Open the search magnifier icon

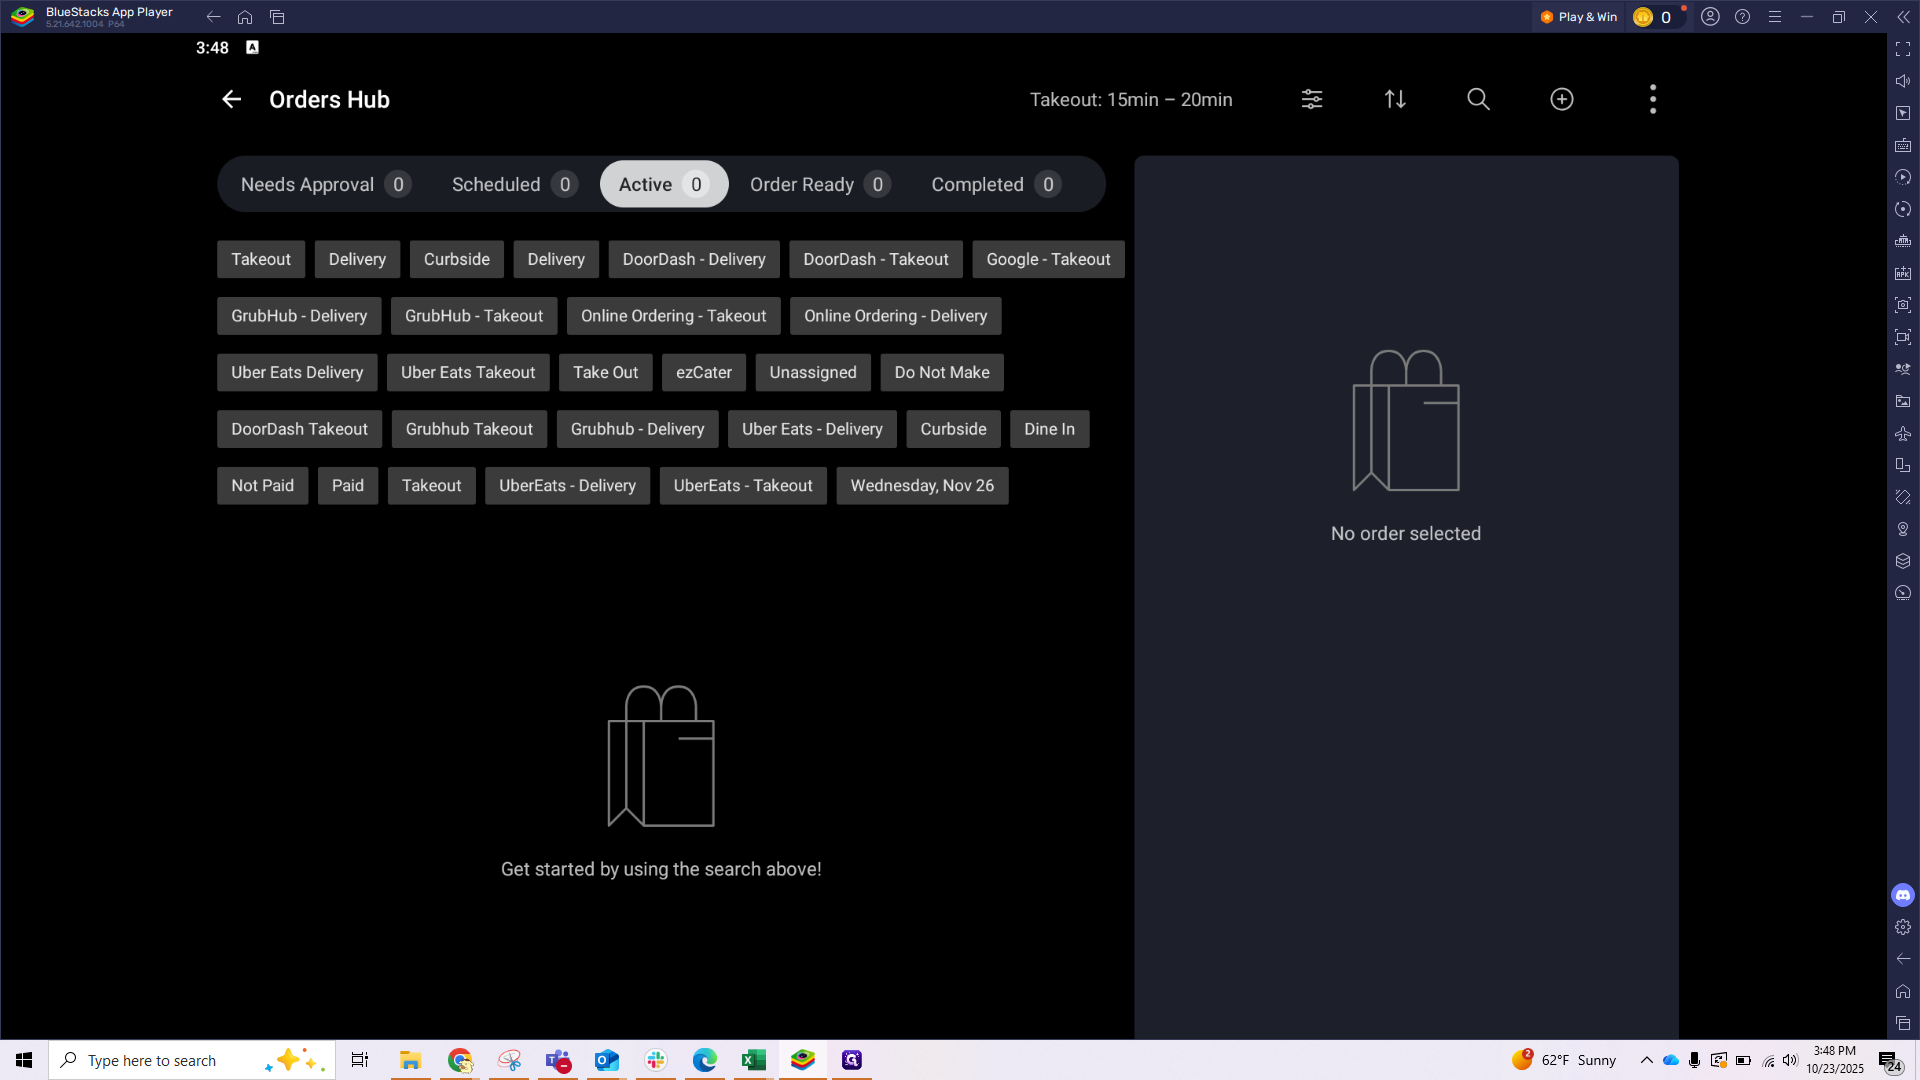[x=1478, y=99]
